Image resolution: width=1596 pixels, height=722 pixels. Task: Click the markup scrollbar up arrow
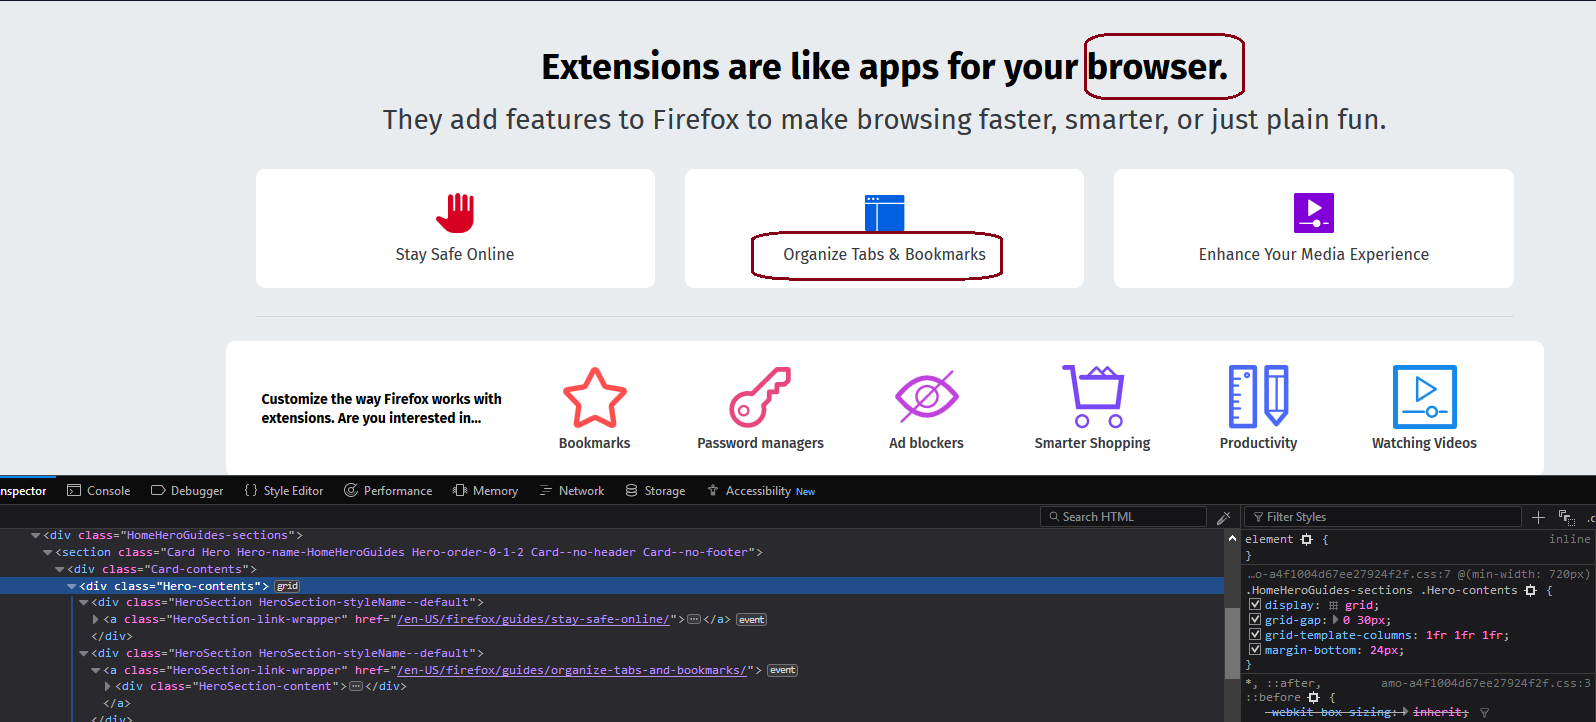pyautogui.click(x=1232, y=538)
